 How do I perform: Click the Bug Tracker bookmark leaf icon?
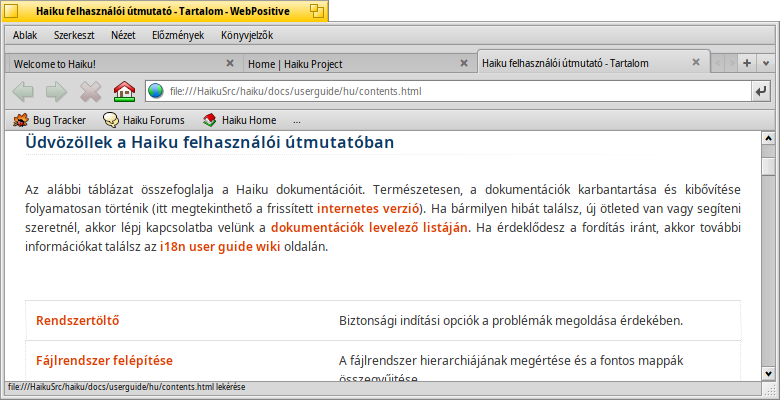point(20,120)
